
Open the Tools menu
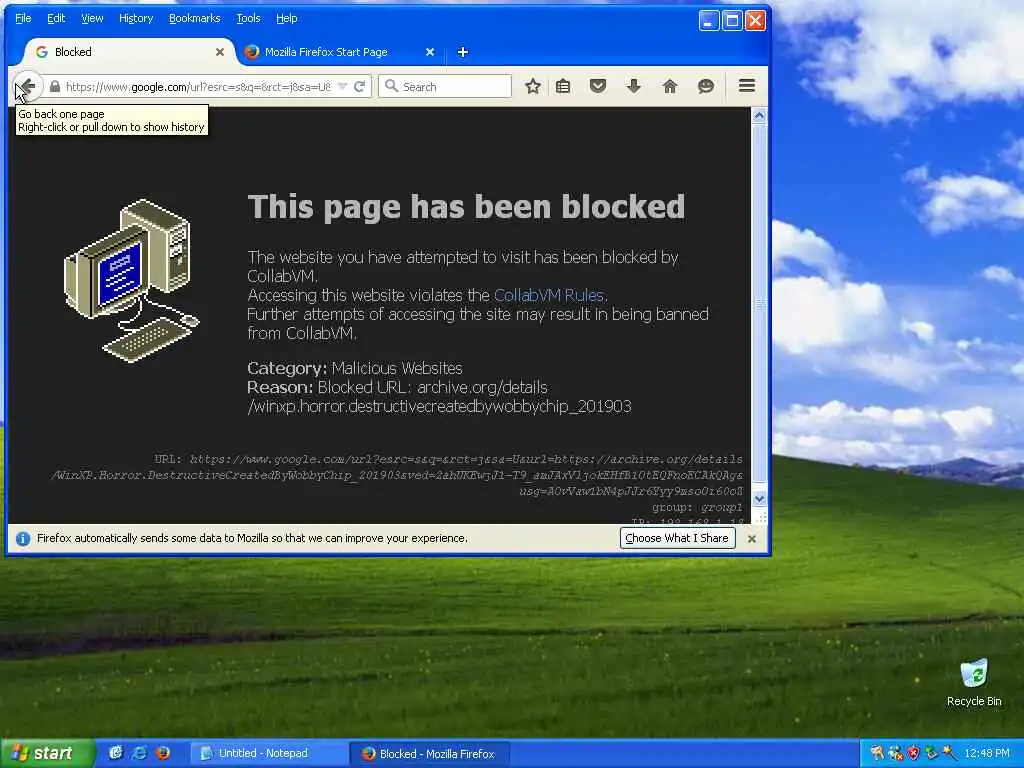coord(248,18)
